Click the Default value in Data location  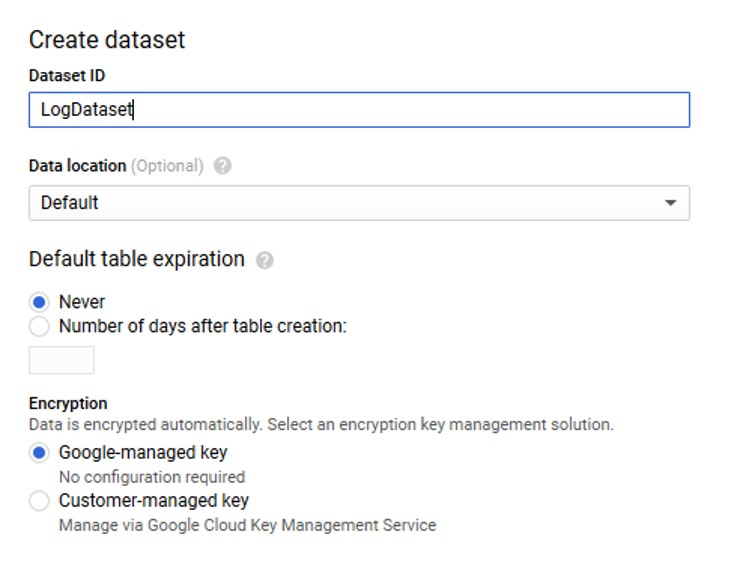pyautogui.click(x=70, y=203)
